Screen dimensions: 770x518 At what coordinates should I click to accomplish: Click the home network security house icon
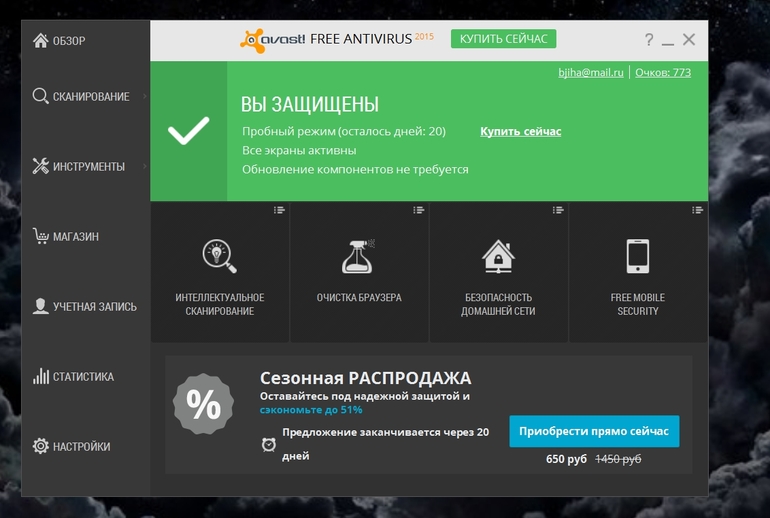[498, 256]
